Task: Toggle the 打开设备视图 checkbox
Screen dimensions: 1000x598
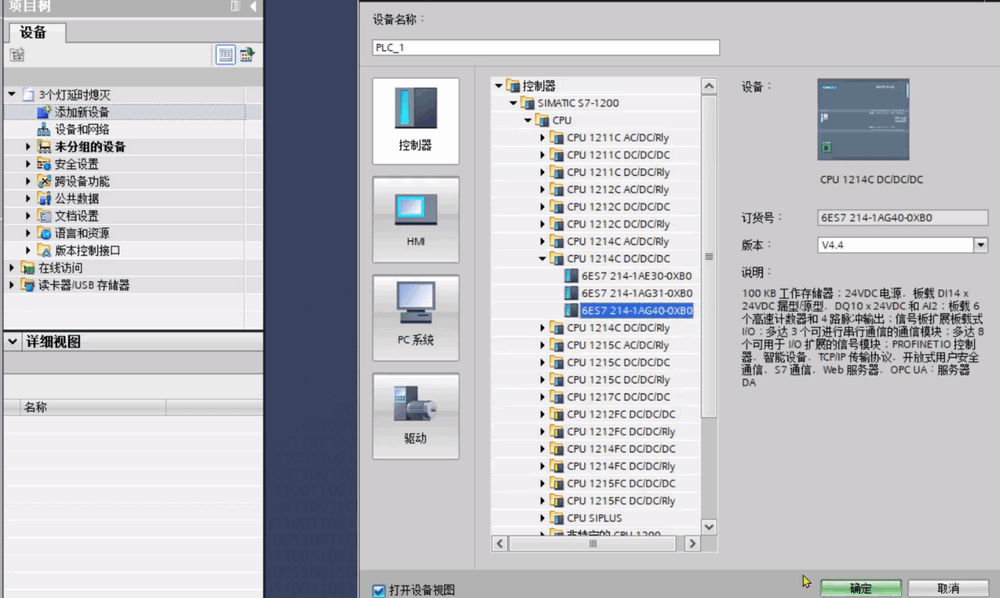Action: (x=379, y=590)
